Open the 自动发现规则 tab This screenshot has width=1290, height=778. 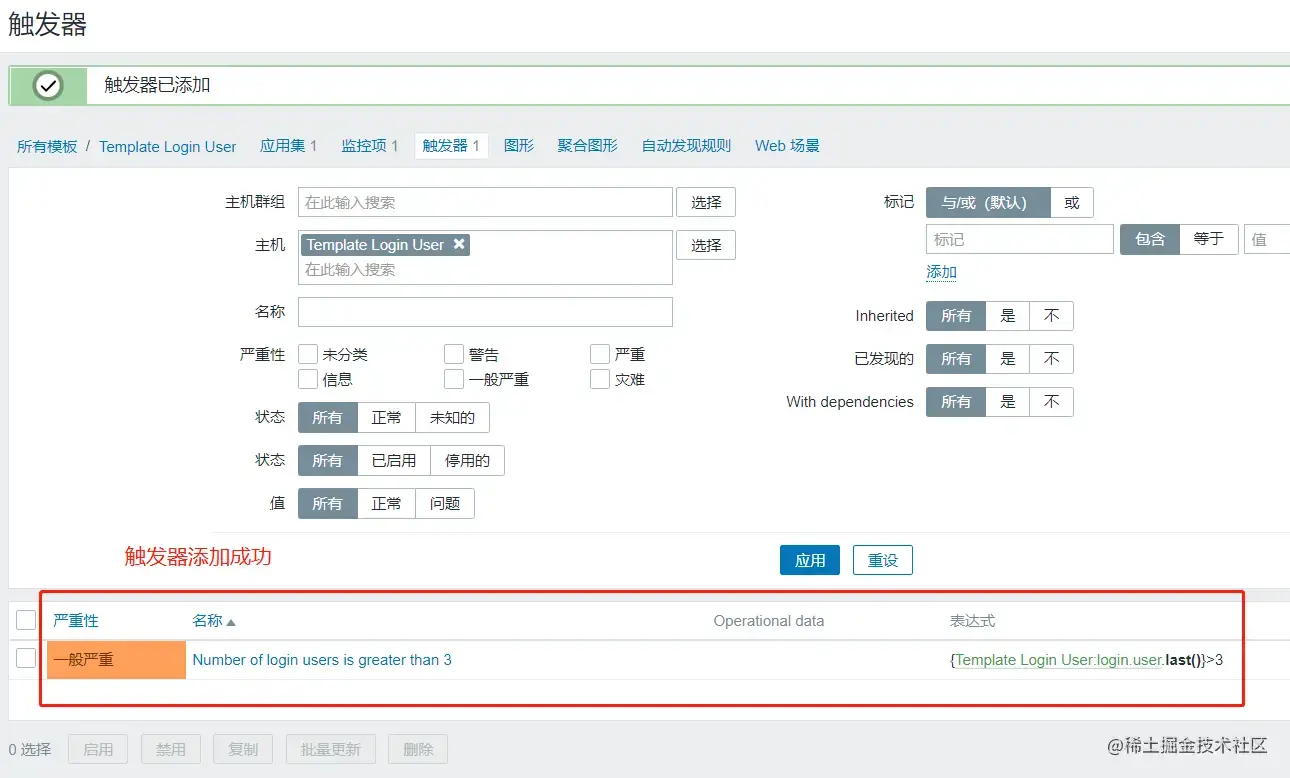pyautogui.click(x=686, y=145)
